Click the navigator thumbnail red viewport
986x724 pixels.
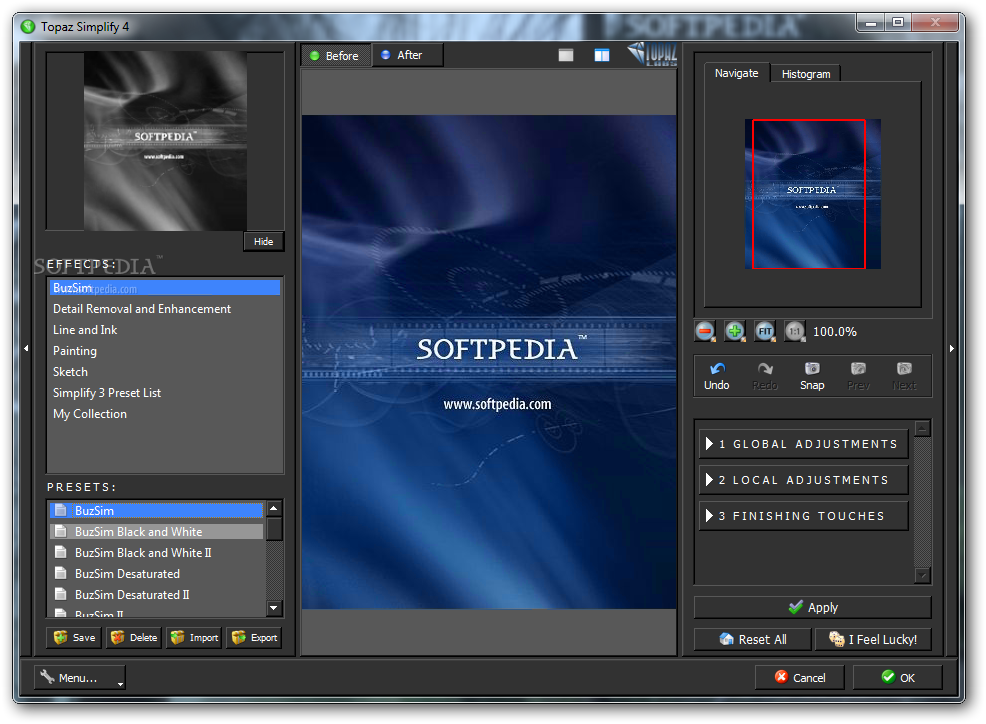coord(809,194)
